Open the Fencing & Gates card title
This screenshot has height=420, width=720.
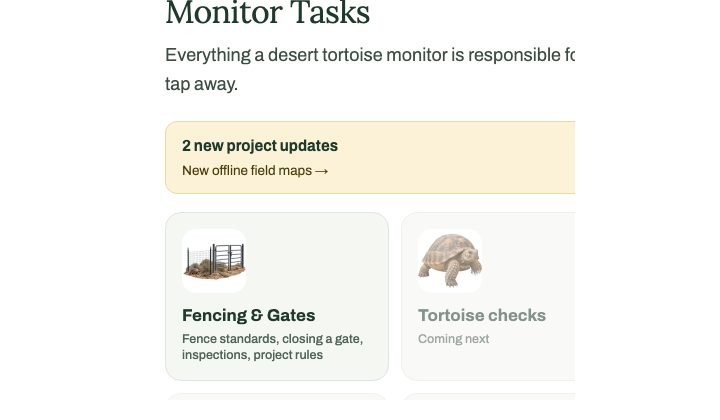pos(248,315)
